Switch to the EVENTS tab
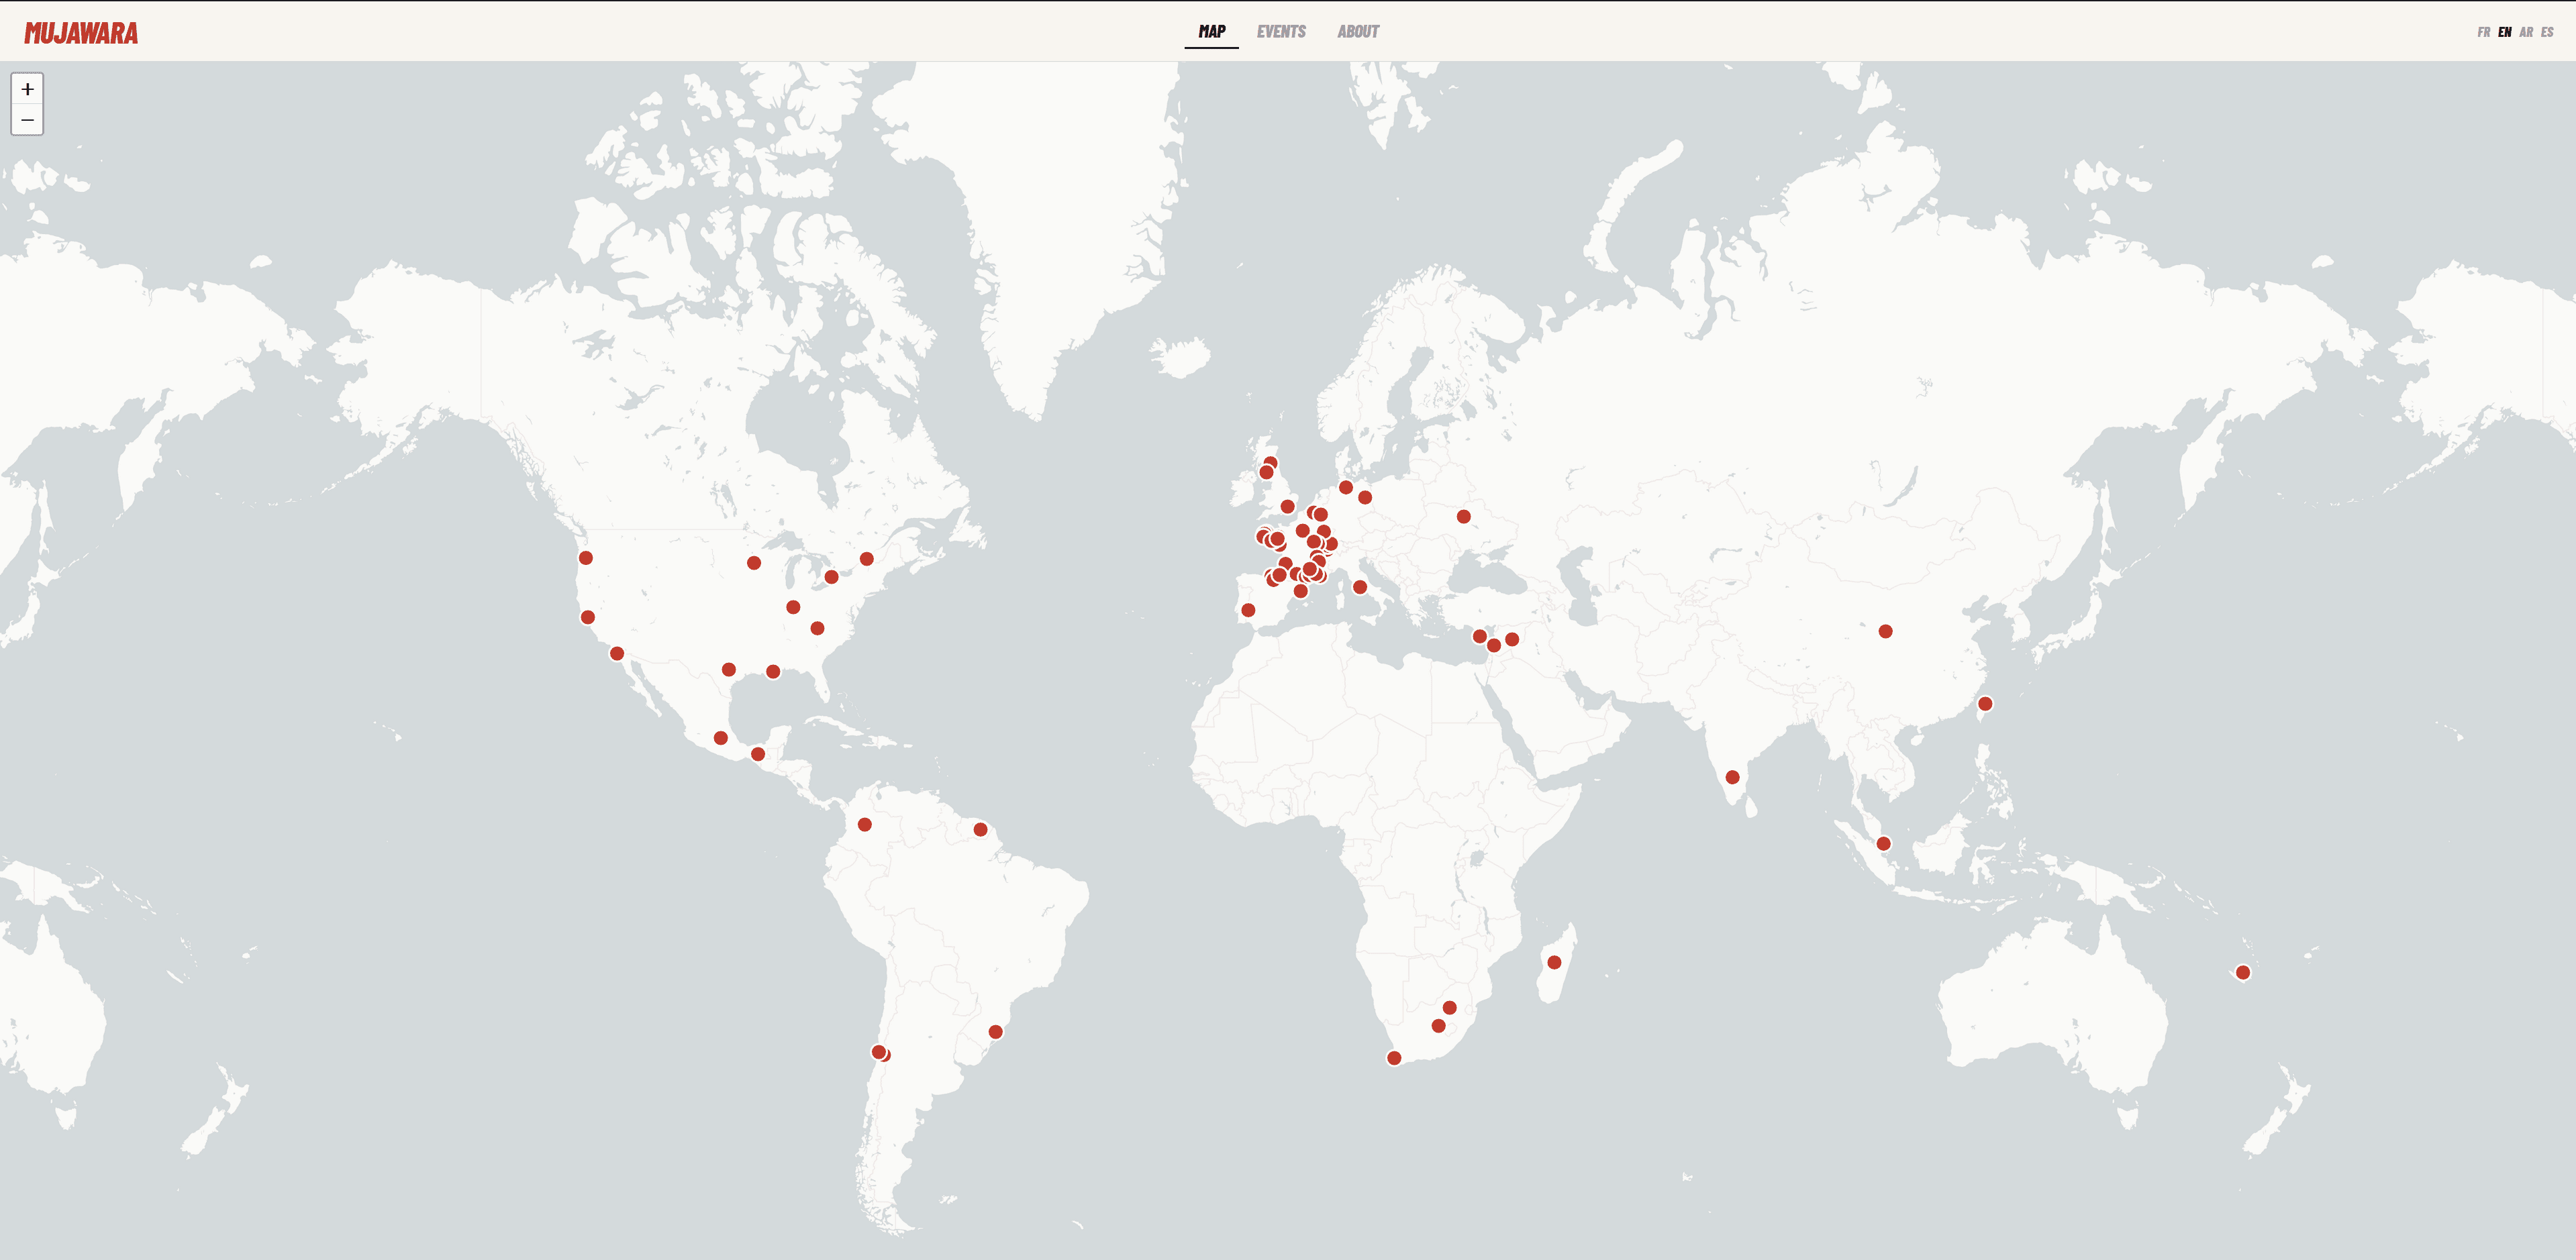This screenshot has height=1260, width=2576. (1281, 32)
